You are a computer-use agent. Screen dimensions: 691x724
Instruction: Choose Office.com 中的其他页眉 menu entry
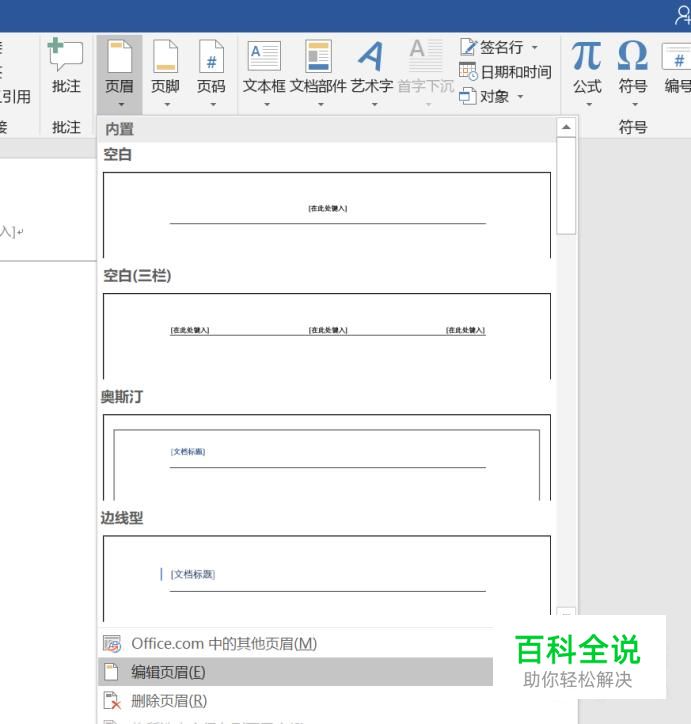pyautogui.click(x=295, y=644)
